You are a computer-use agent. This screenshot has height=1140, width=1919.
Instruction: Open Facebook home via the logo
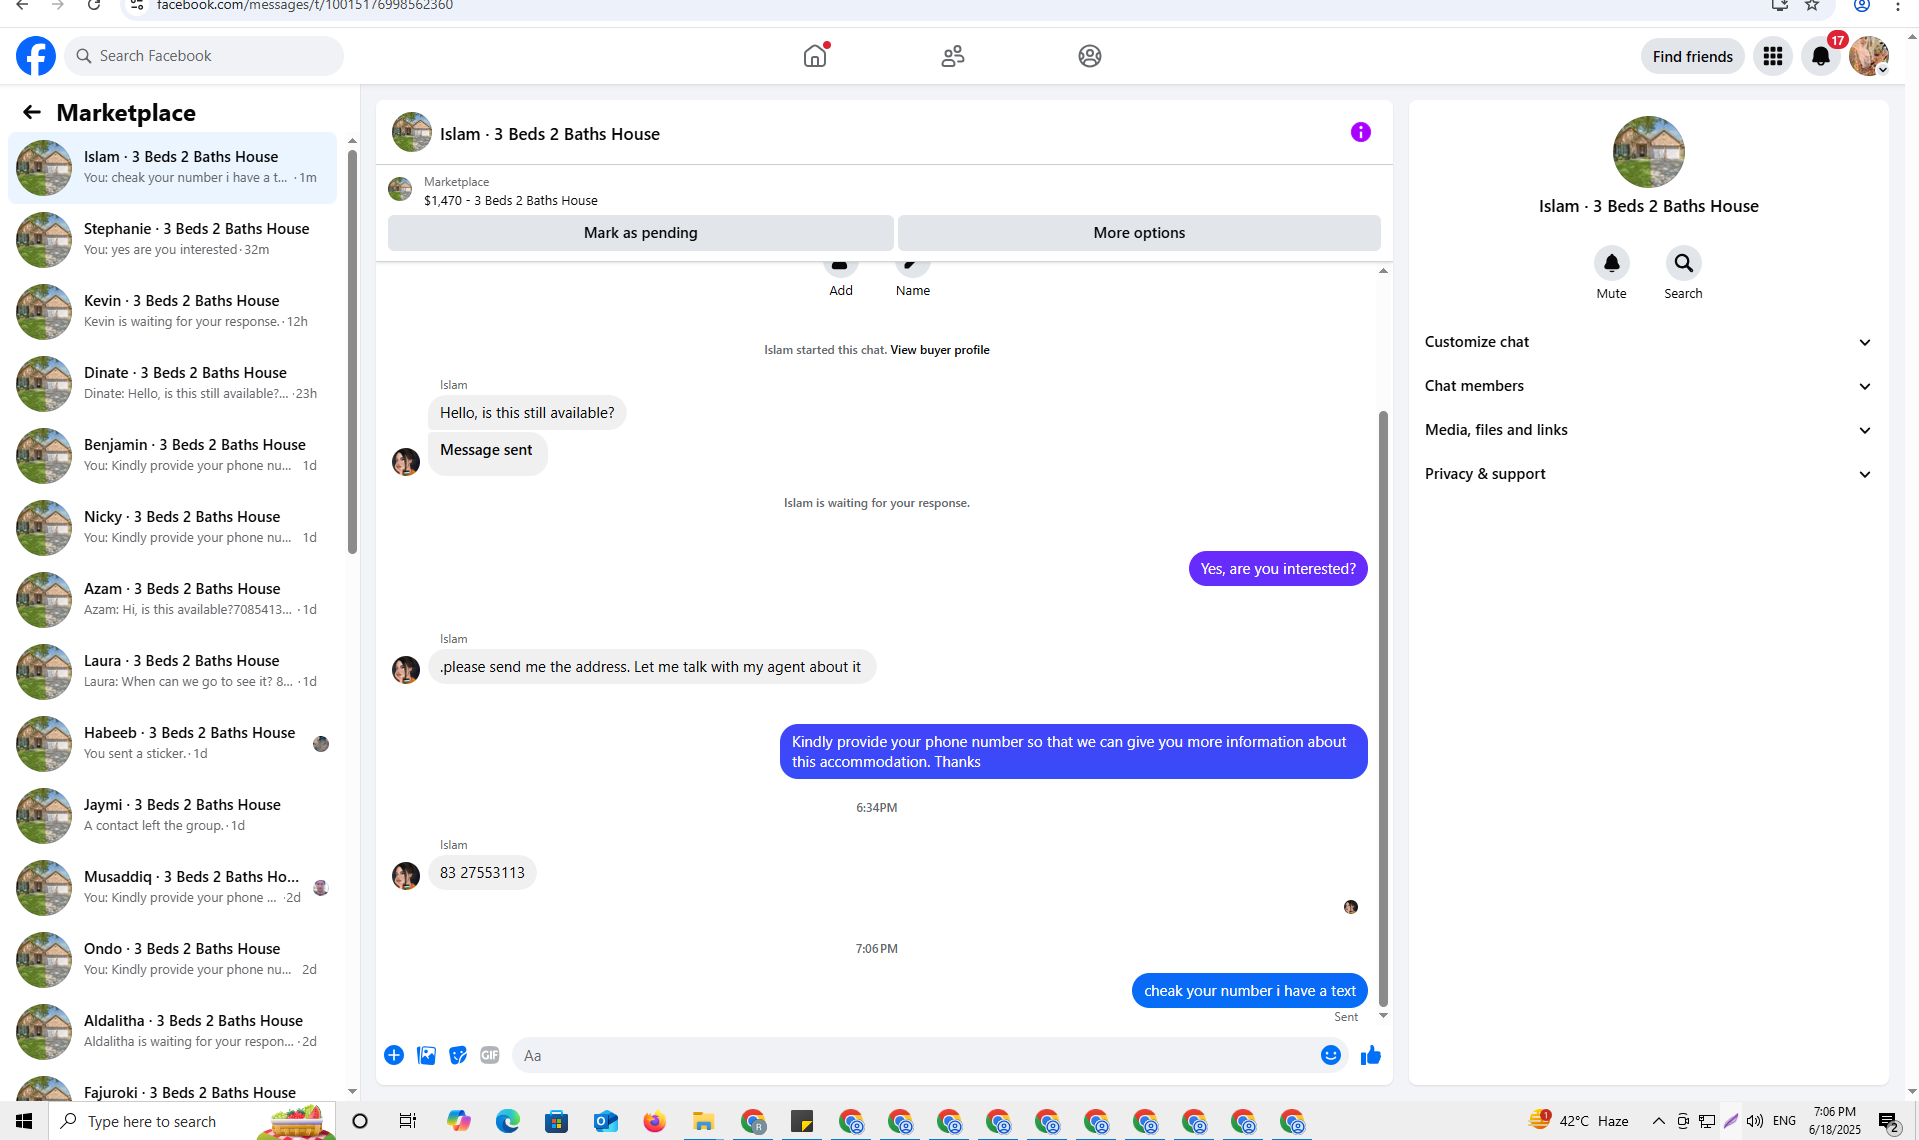[36, 56]
